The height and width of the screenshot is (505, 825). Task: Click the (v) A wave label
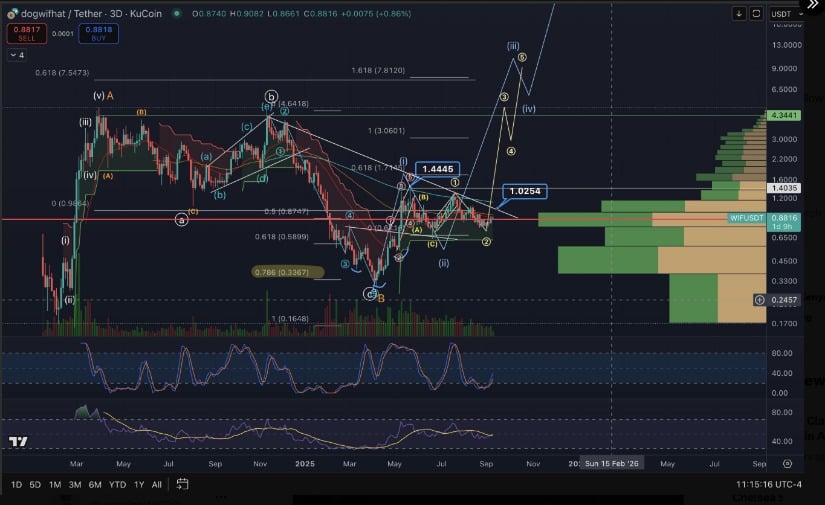103,96
